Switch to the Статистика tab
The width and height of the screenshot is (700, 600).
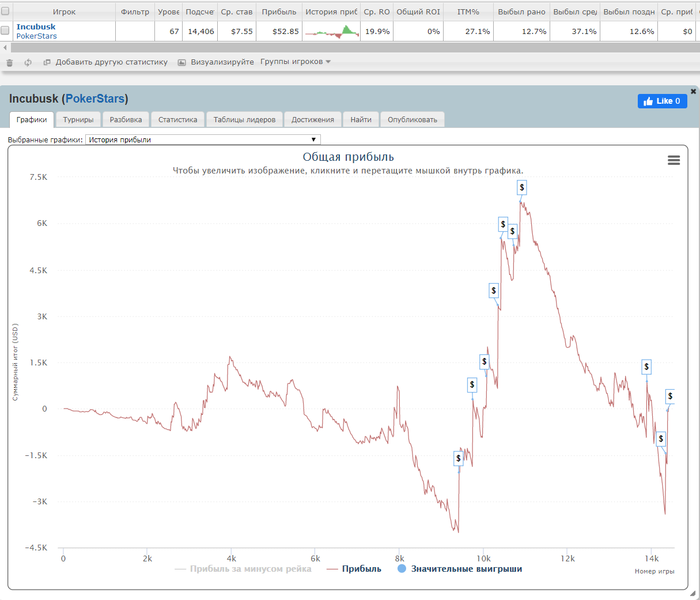(x=177, y=120)
